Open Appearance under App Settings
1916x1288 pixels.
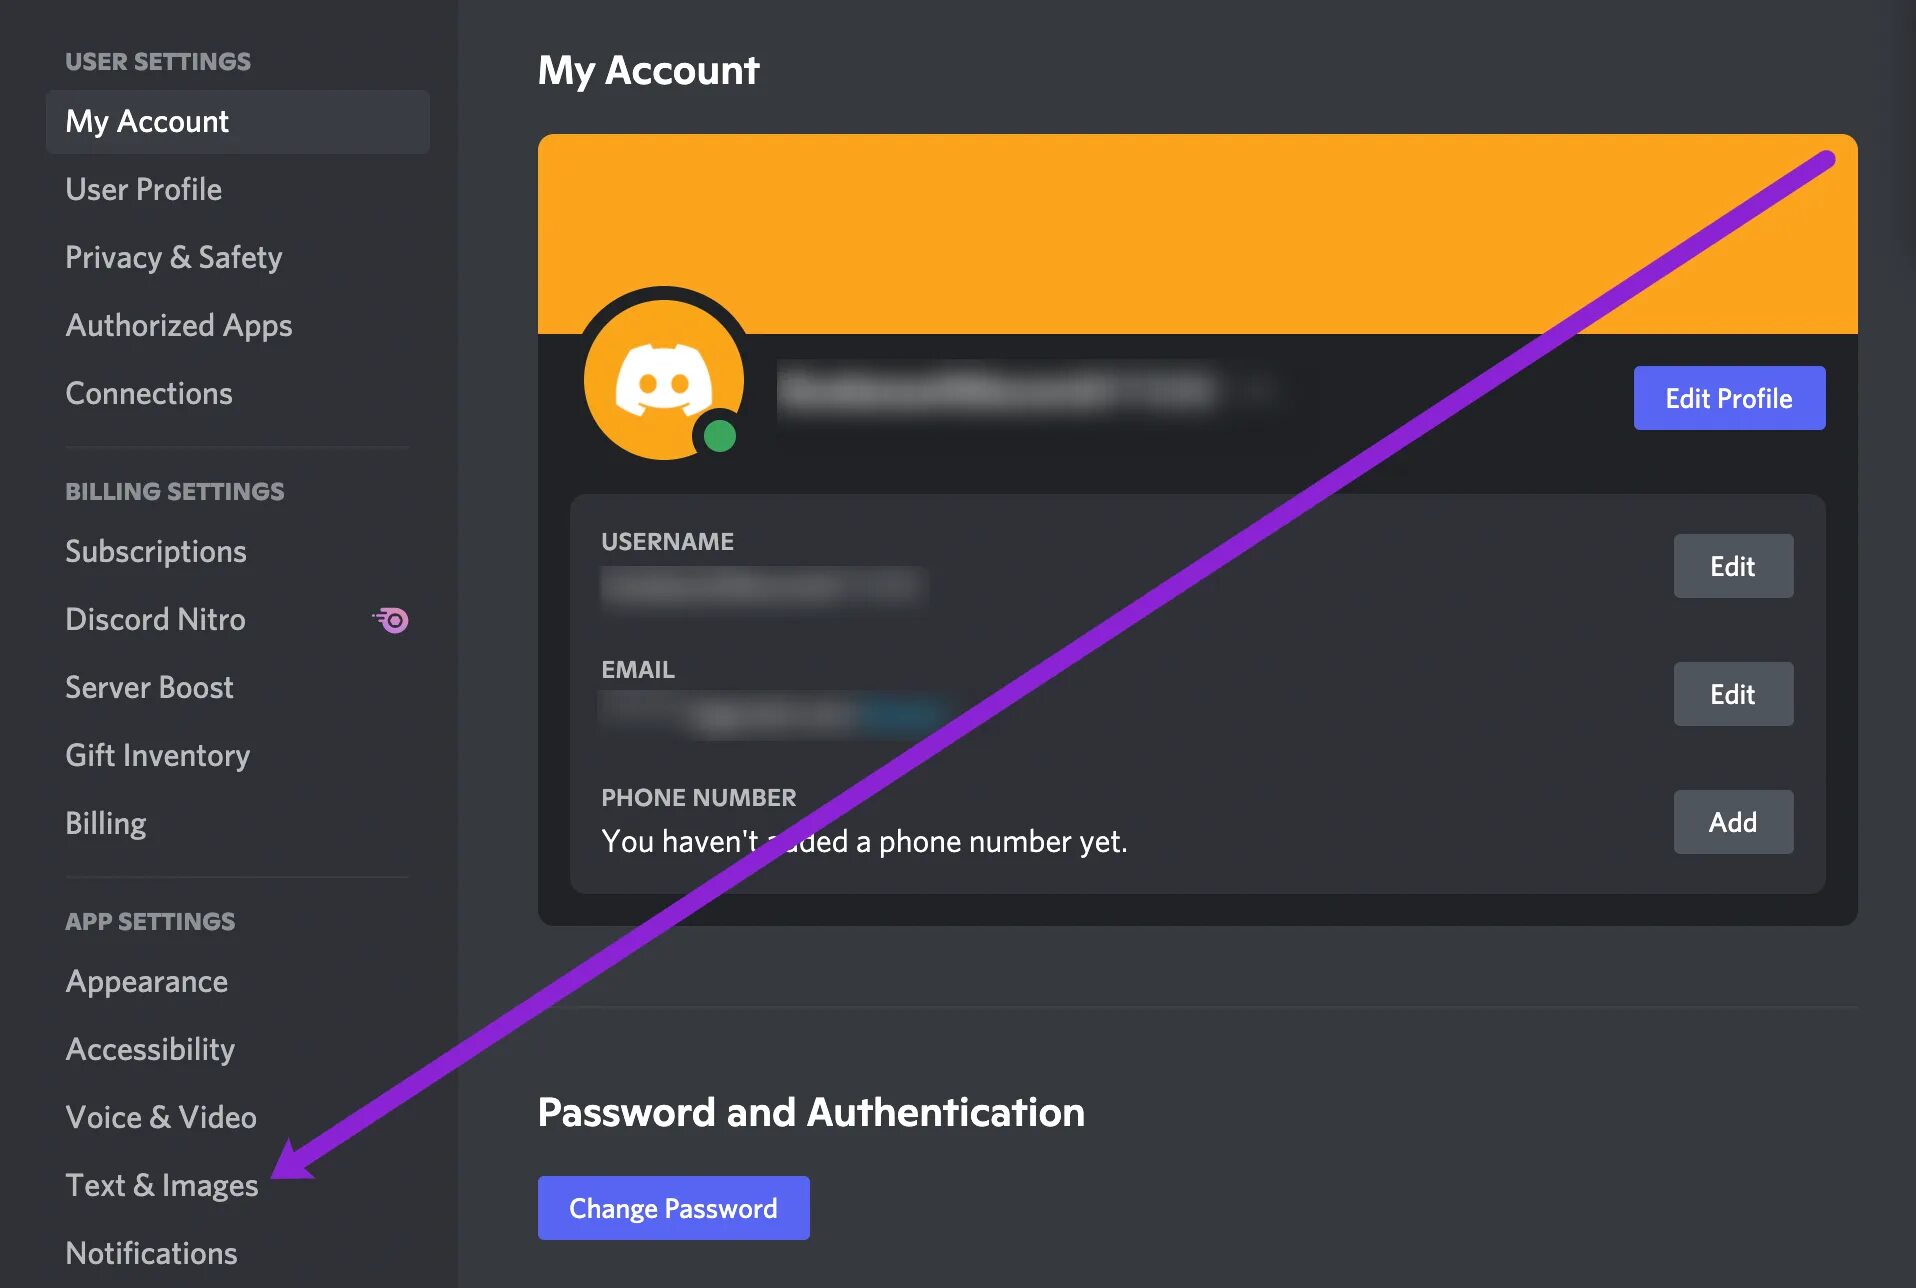click(147, 982)
